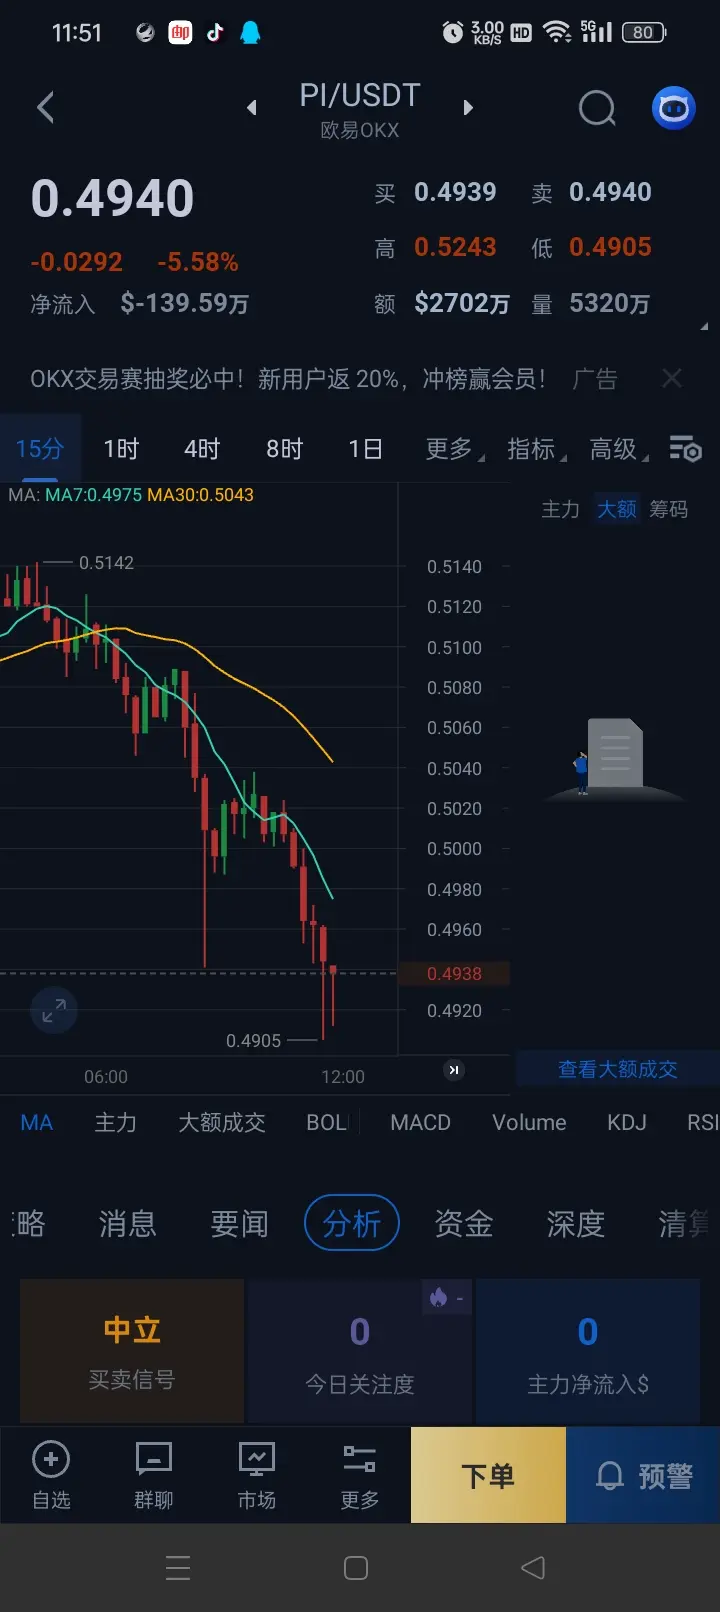
Task: Tap OKX交易赛 ad banner text
Action: click(x=288, y=379)
